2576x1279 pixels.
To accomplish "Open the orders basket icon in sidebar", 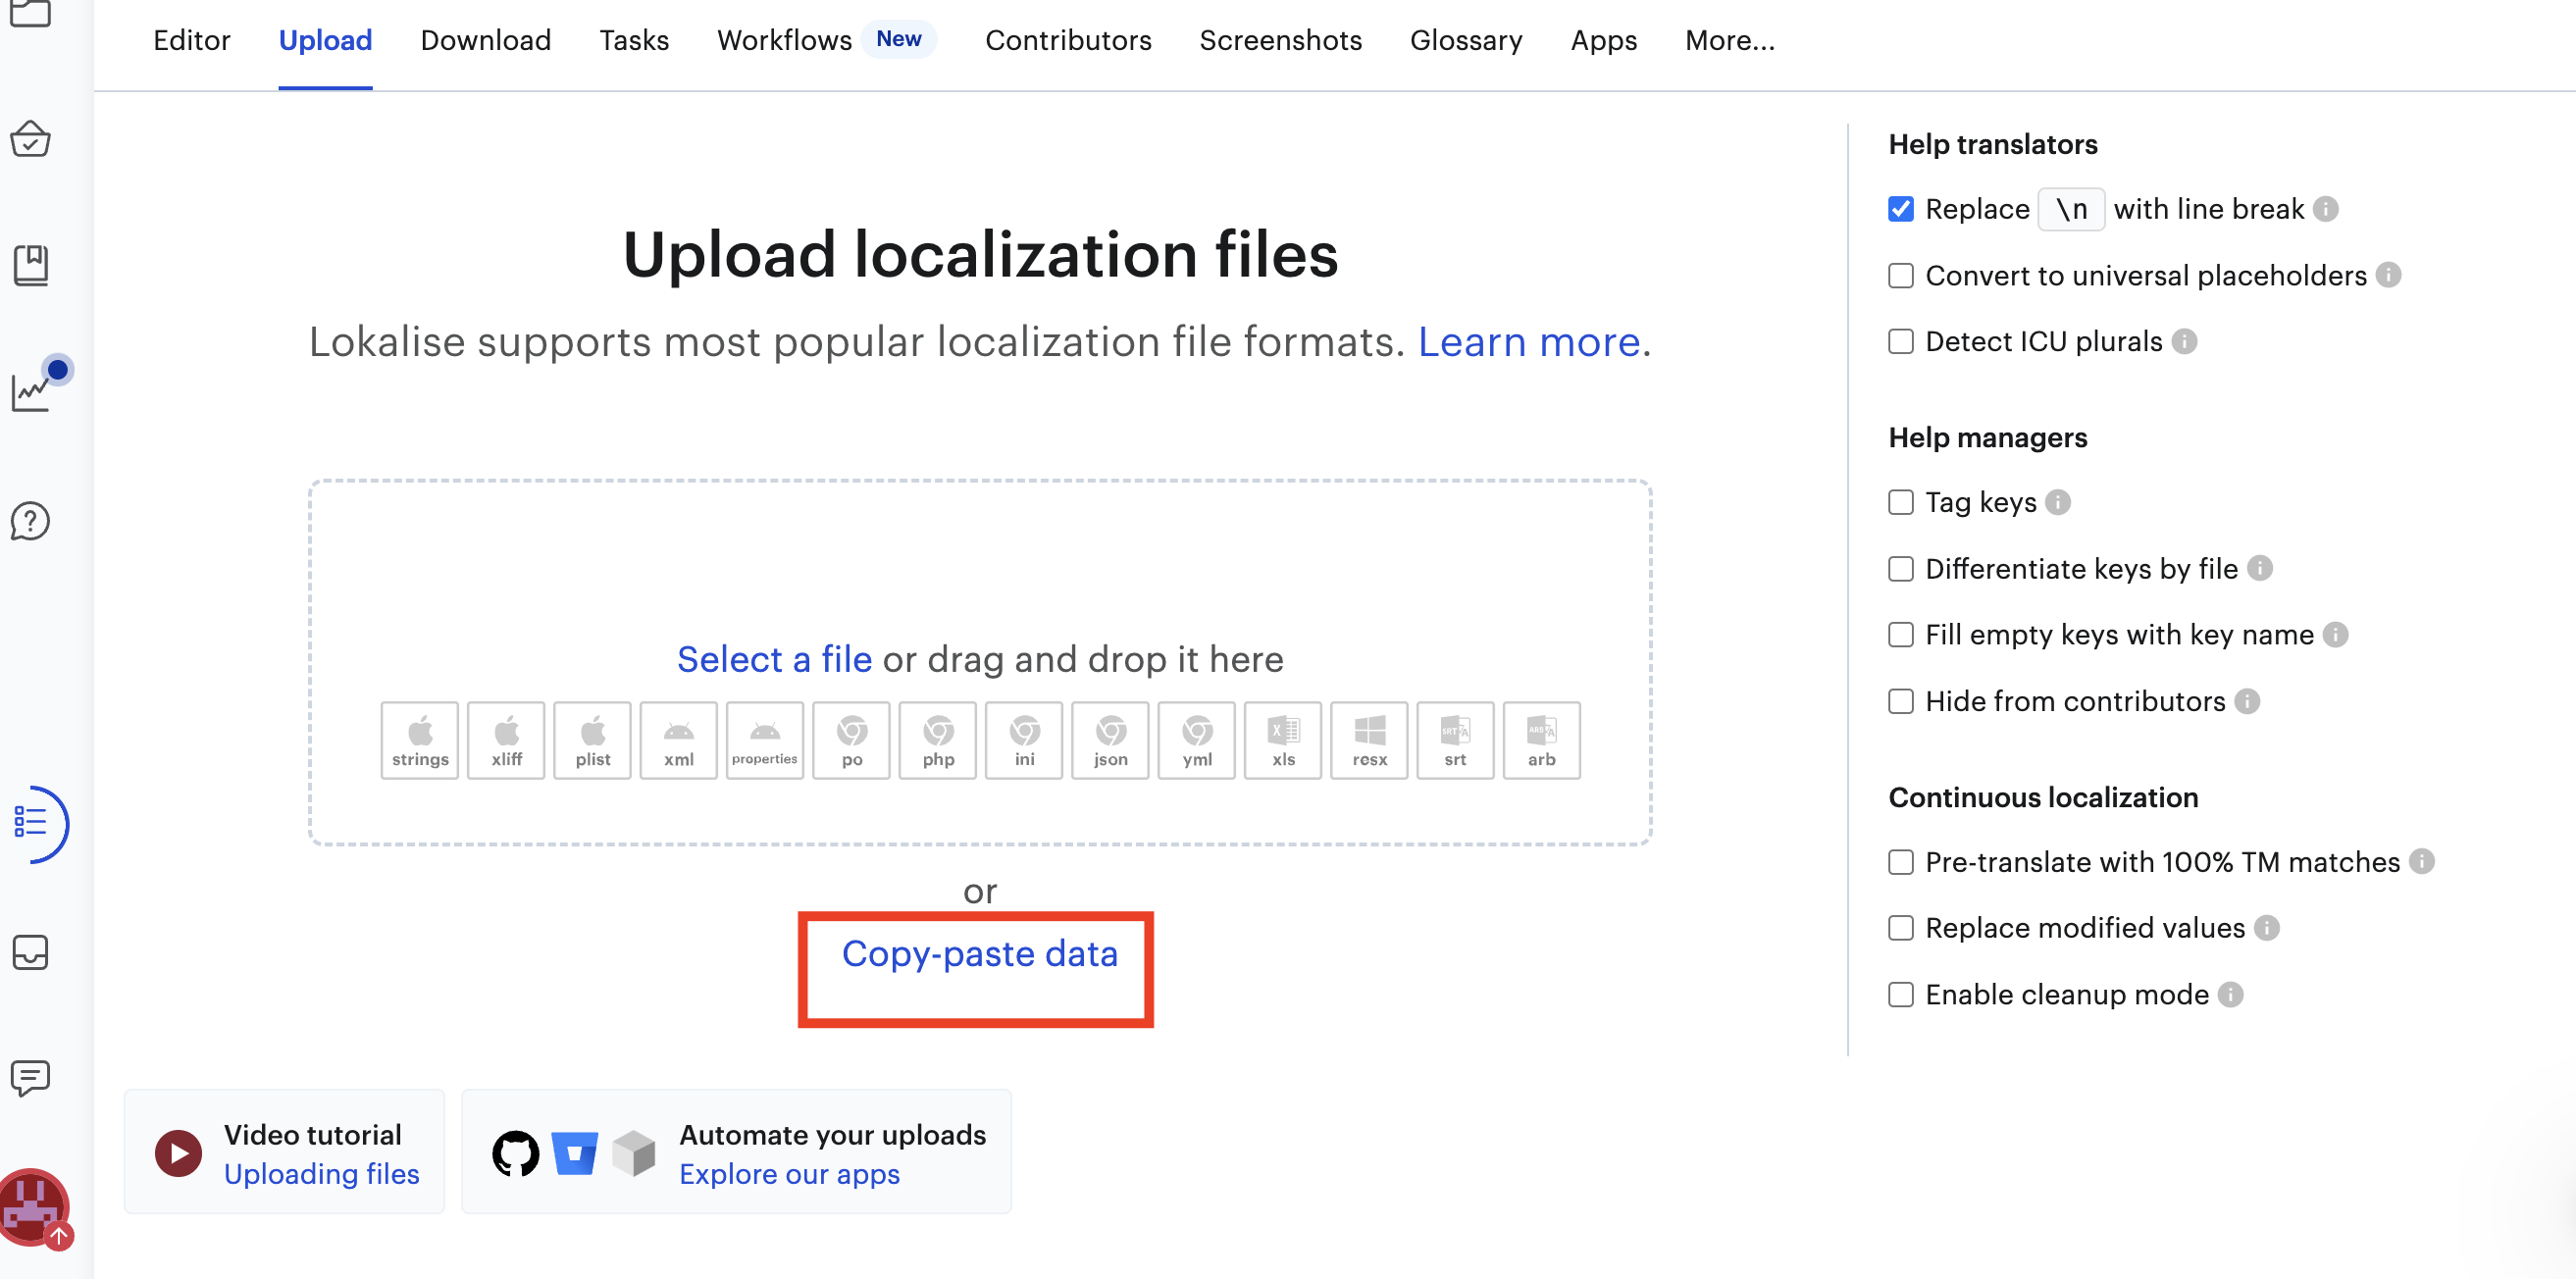I will 31,140.
